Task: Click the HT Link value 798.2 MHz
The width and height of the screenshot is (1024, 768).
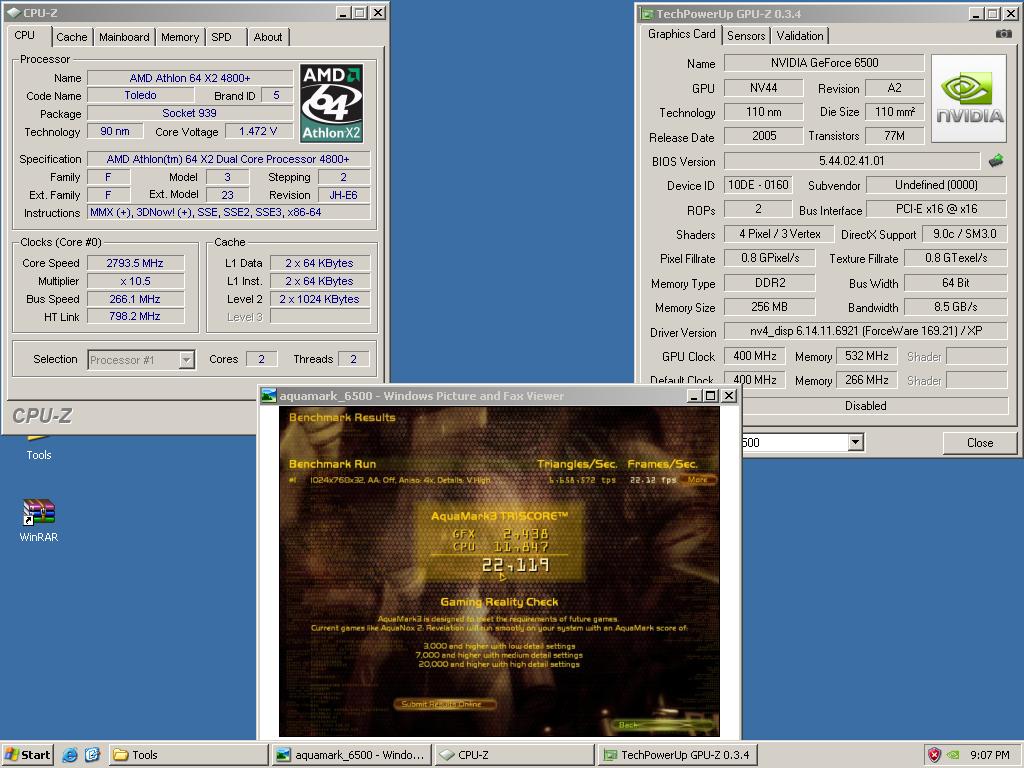Action: click(135, 316)
